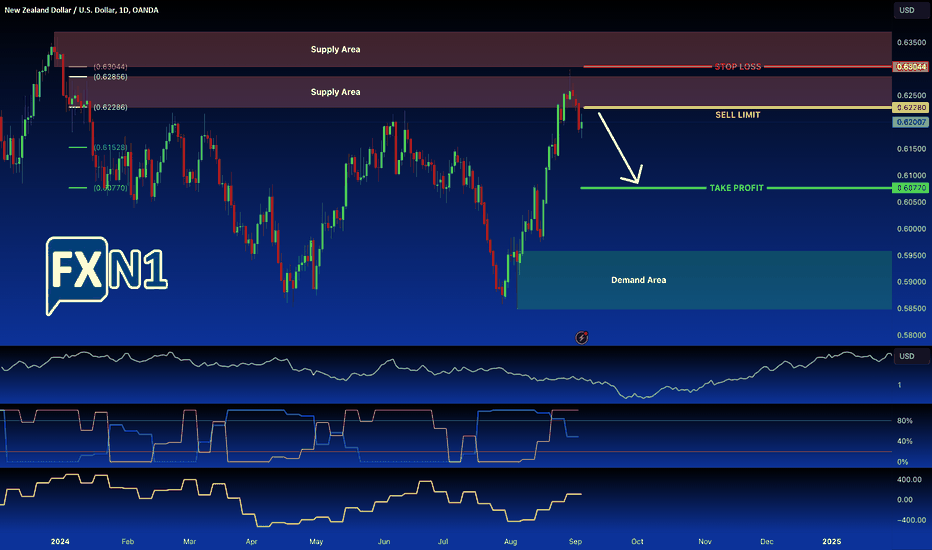Click the green 0.60770 price tag on the axis

[x=911, y=188]
